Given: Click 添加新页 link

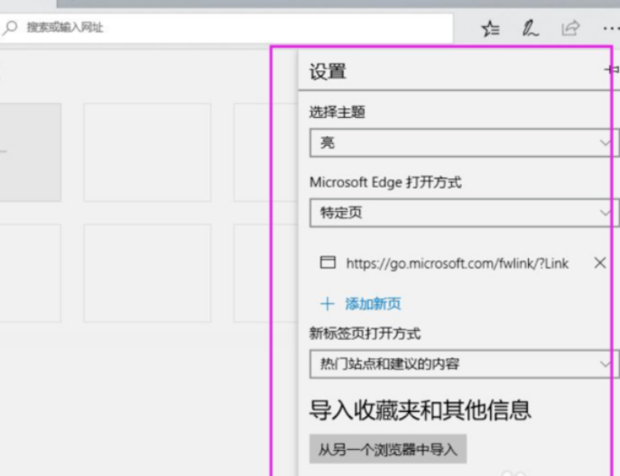Looking at the screenshot, I should coord(373,304).
